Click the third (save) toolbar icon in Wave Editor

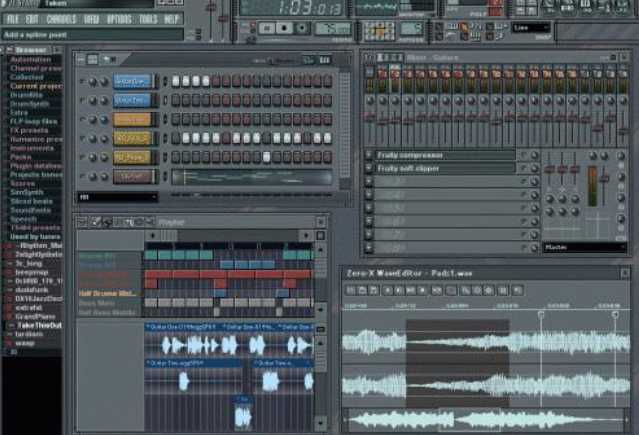373,290
